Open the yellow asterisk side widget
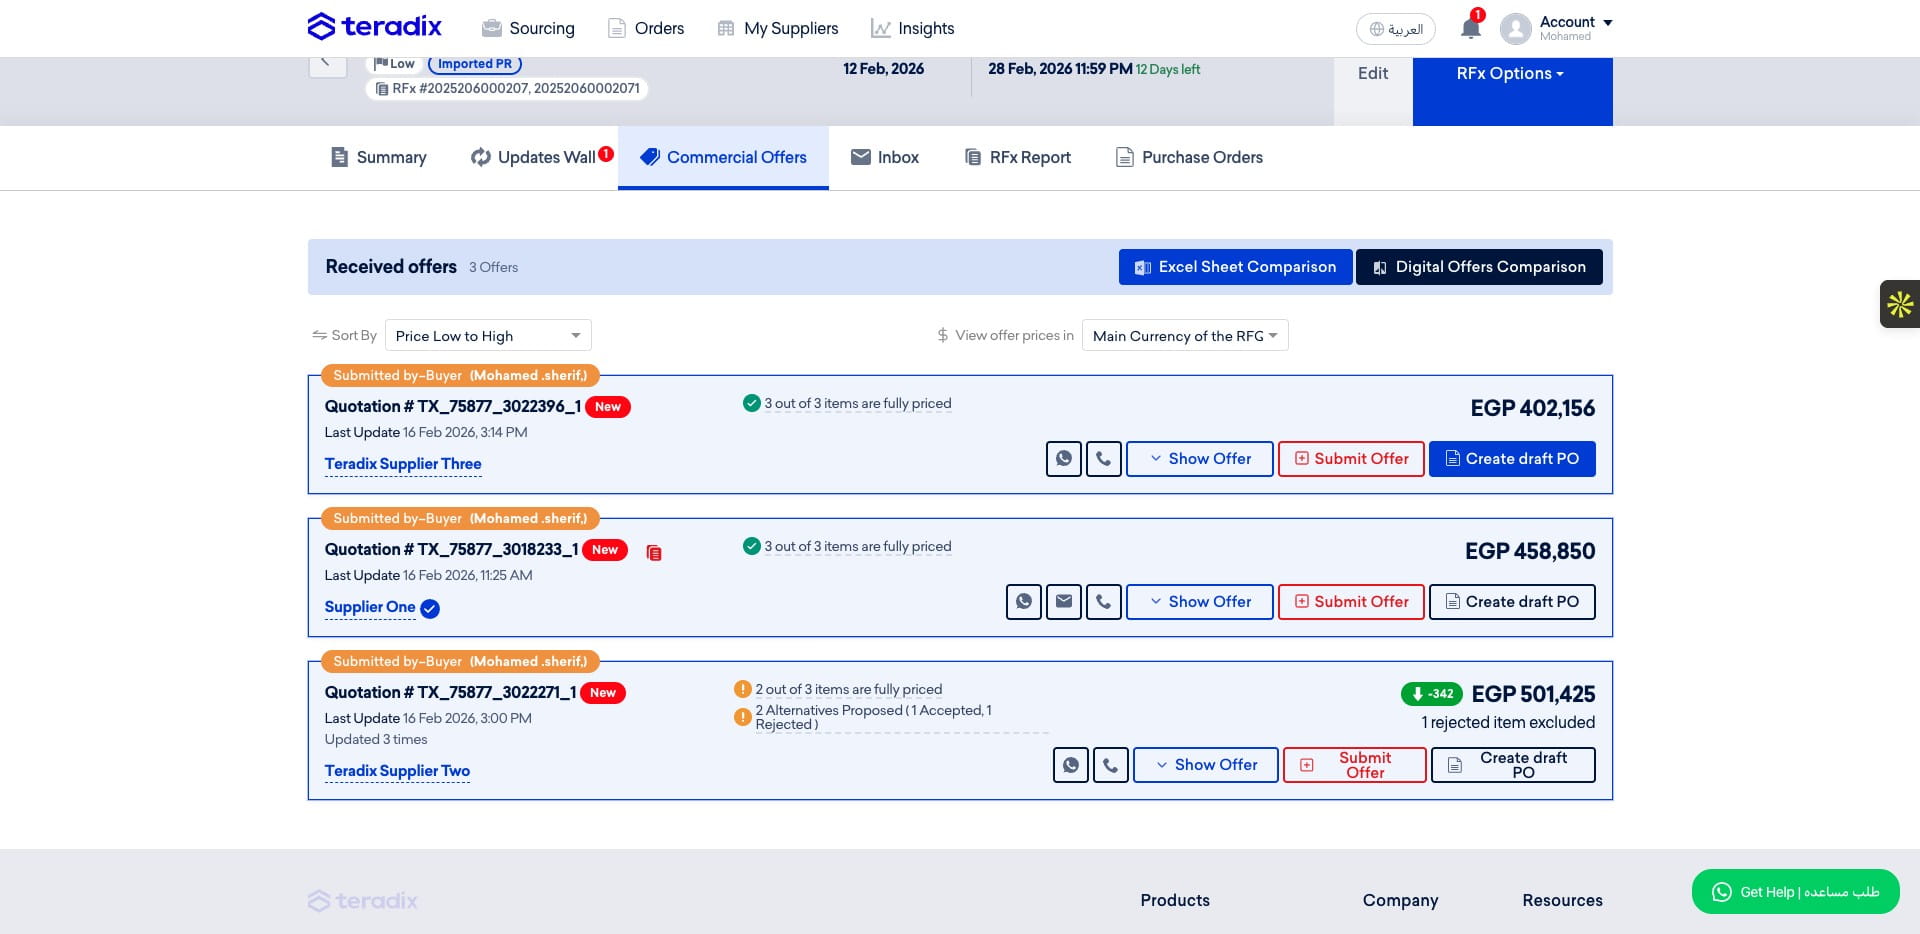This screenshot has height=934, width=1920. coord(1900,304)
